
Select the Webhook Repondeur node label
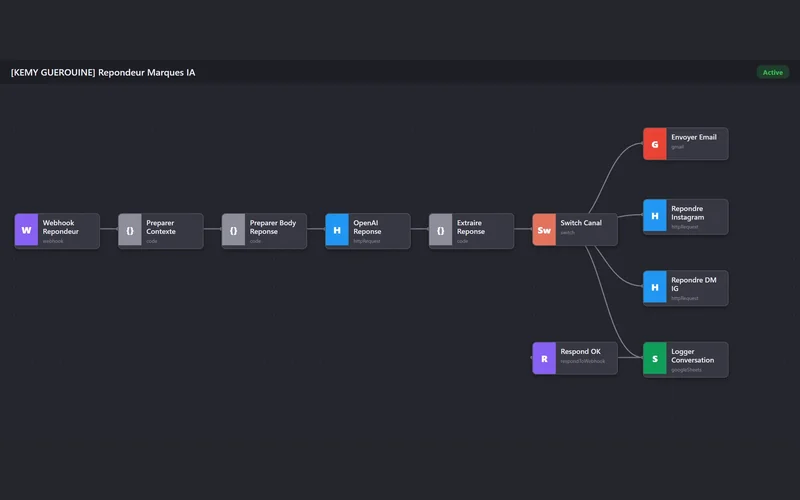[x=61, y=227]
